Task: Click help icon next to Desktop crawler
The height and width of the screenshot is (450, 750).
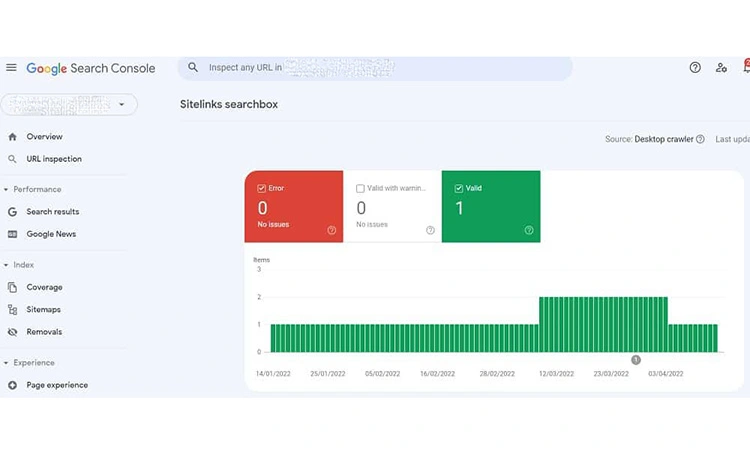Action: coord(700,139)
